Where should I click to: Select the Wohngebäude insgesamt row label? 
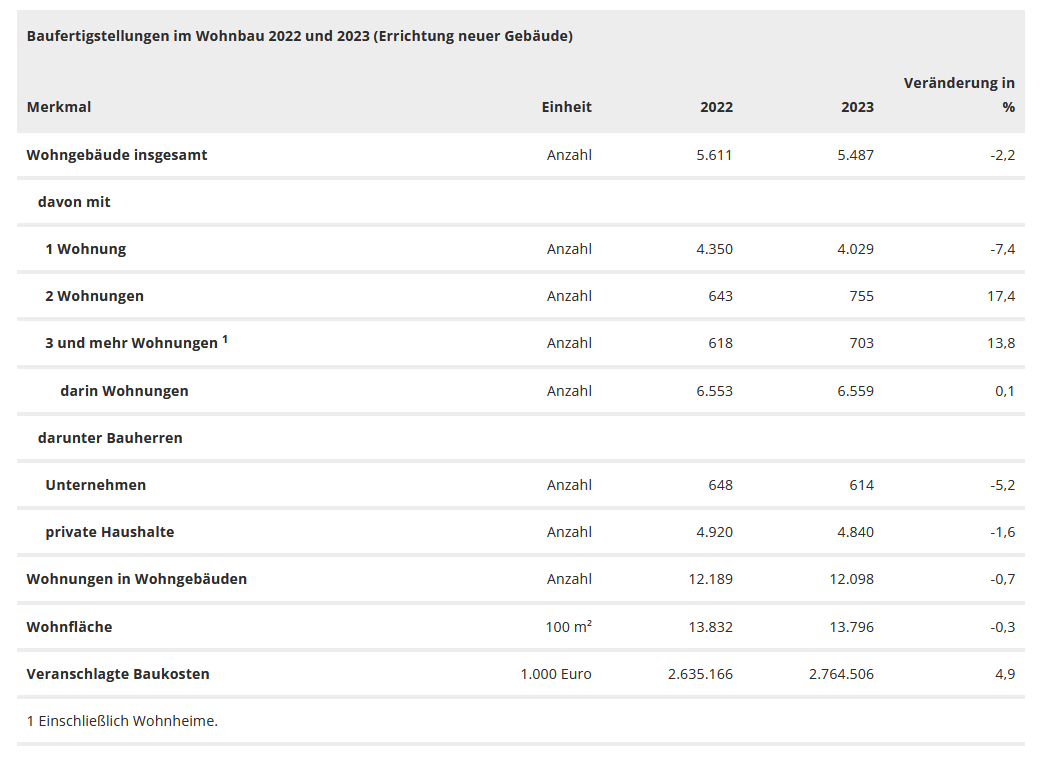(117, 155)
